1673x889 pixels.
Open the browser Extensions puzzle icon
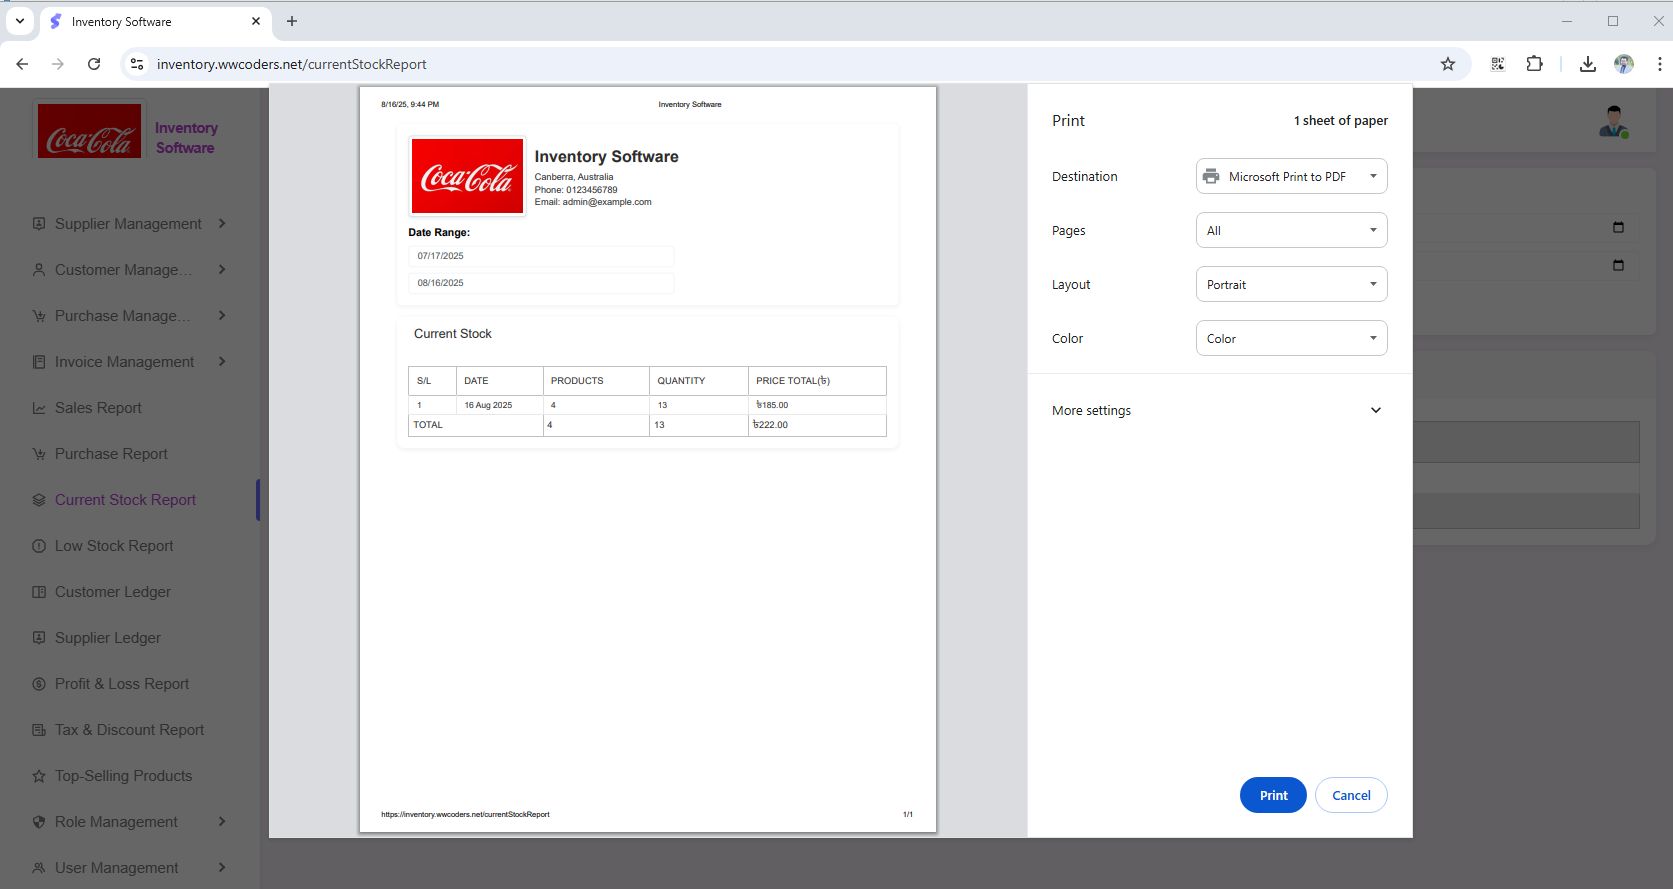(1534, 64)
